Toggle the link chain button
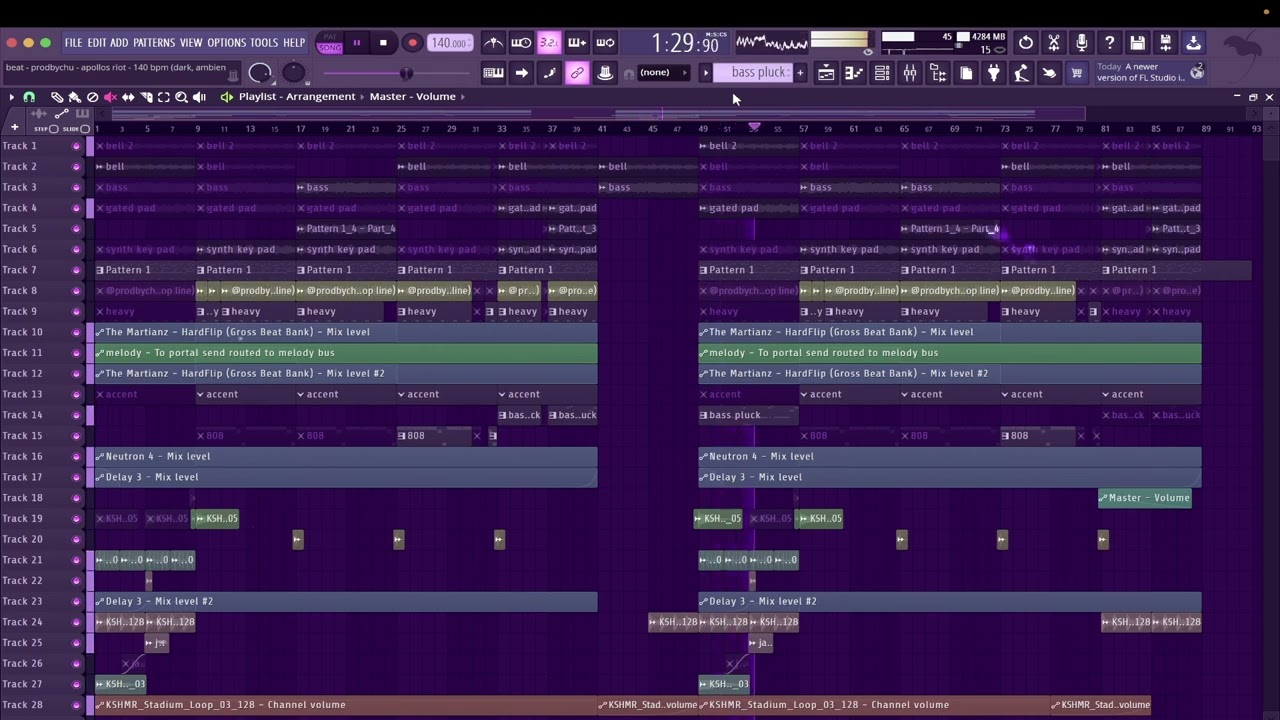Viewport: 1280px width, 720px height. pyautogui.click(x=577, y=73)
